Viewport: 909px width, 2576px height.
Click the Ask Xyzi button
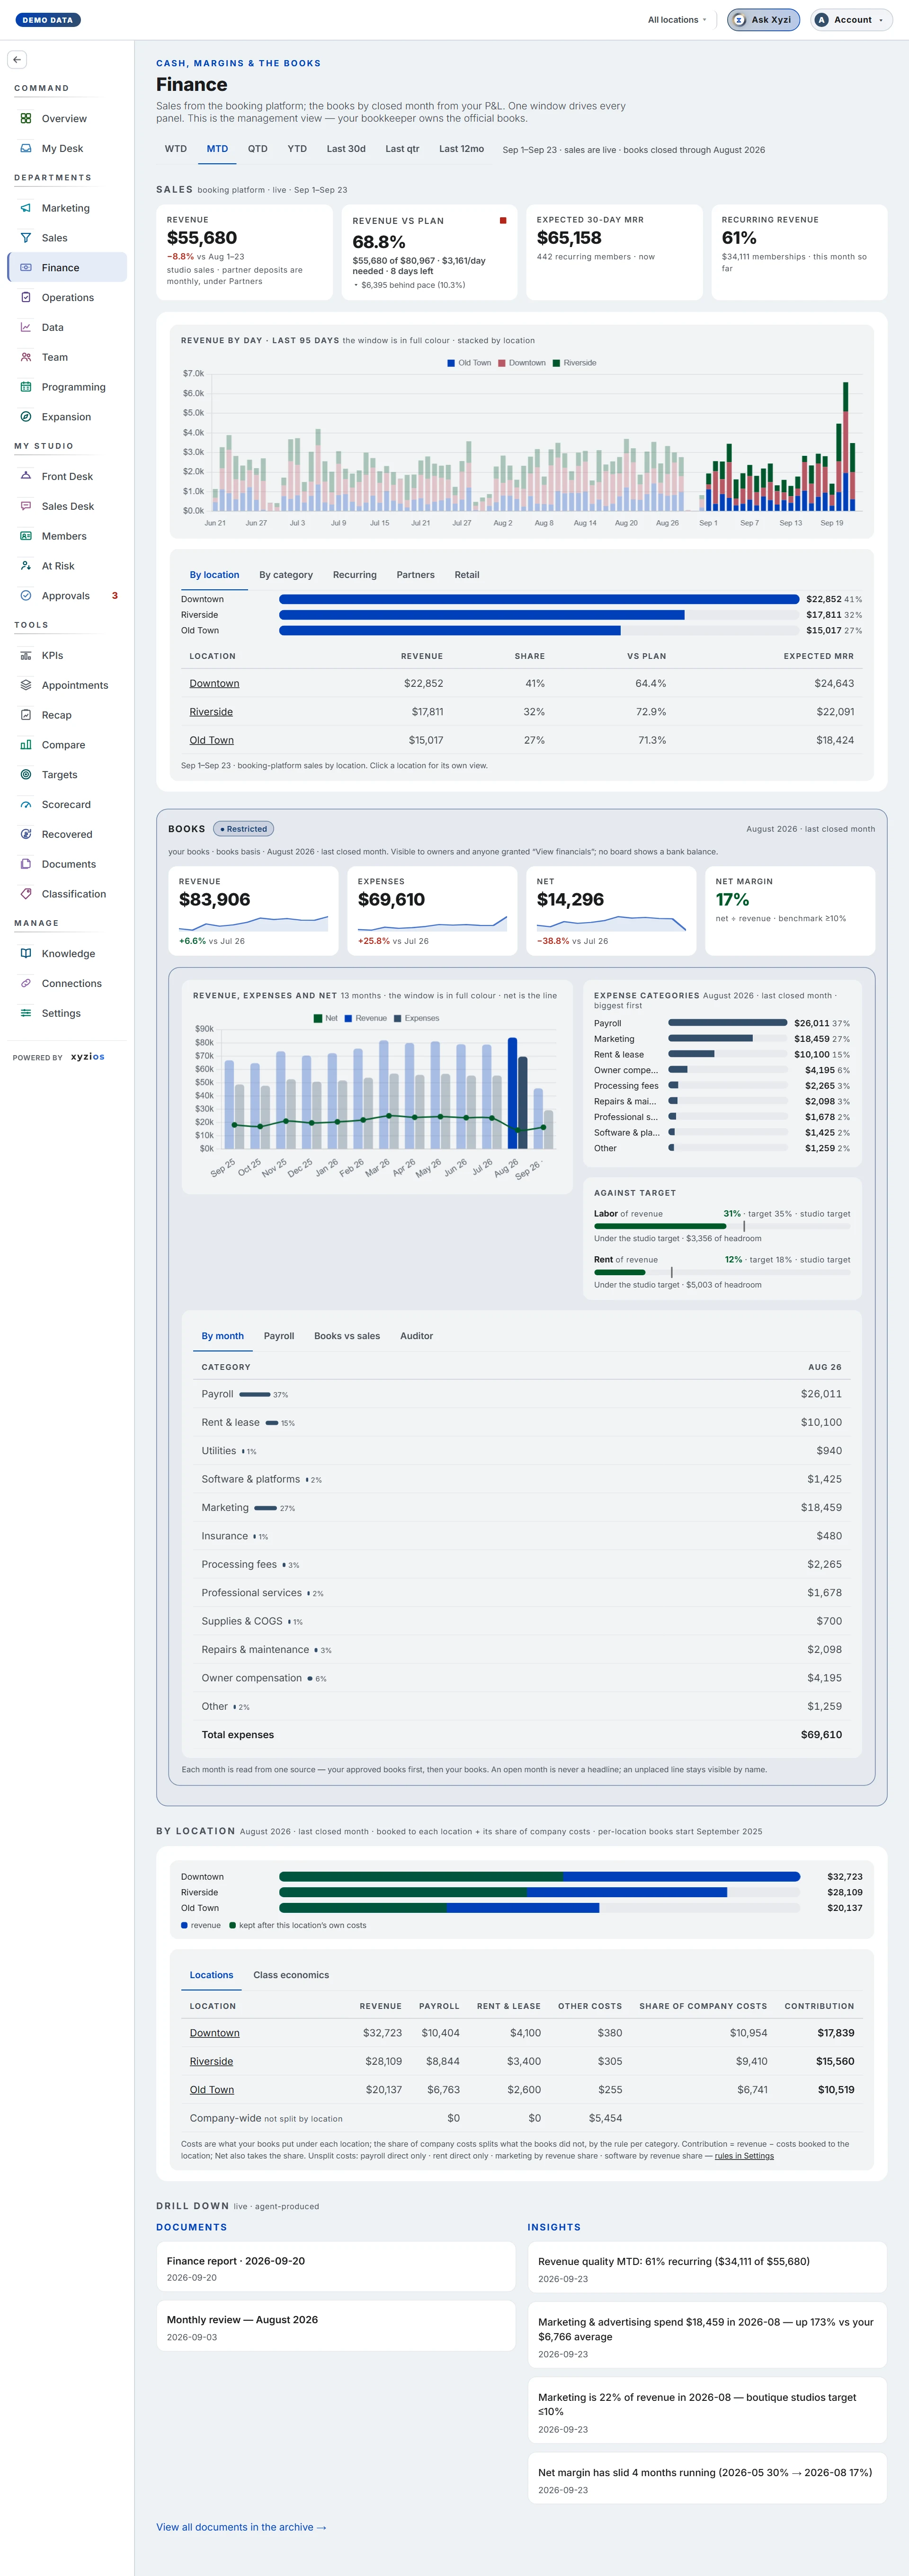coord(763,20)
